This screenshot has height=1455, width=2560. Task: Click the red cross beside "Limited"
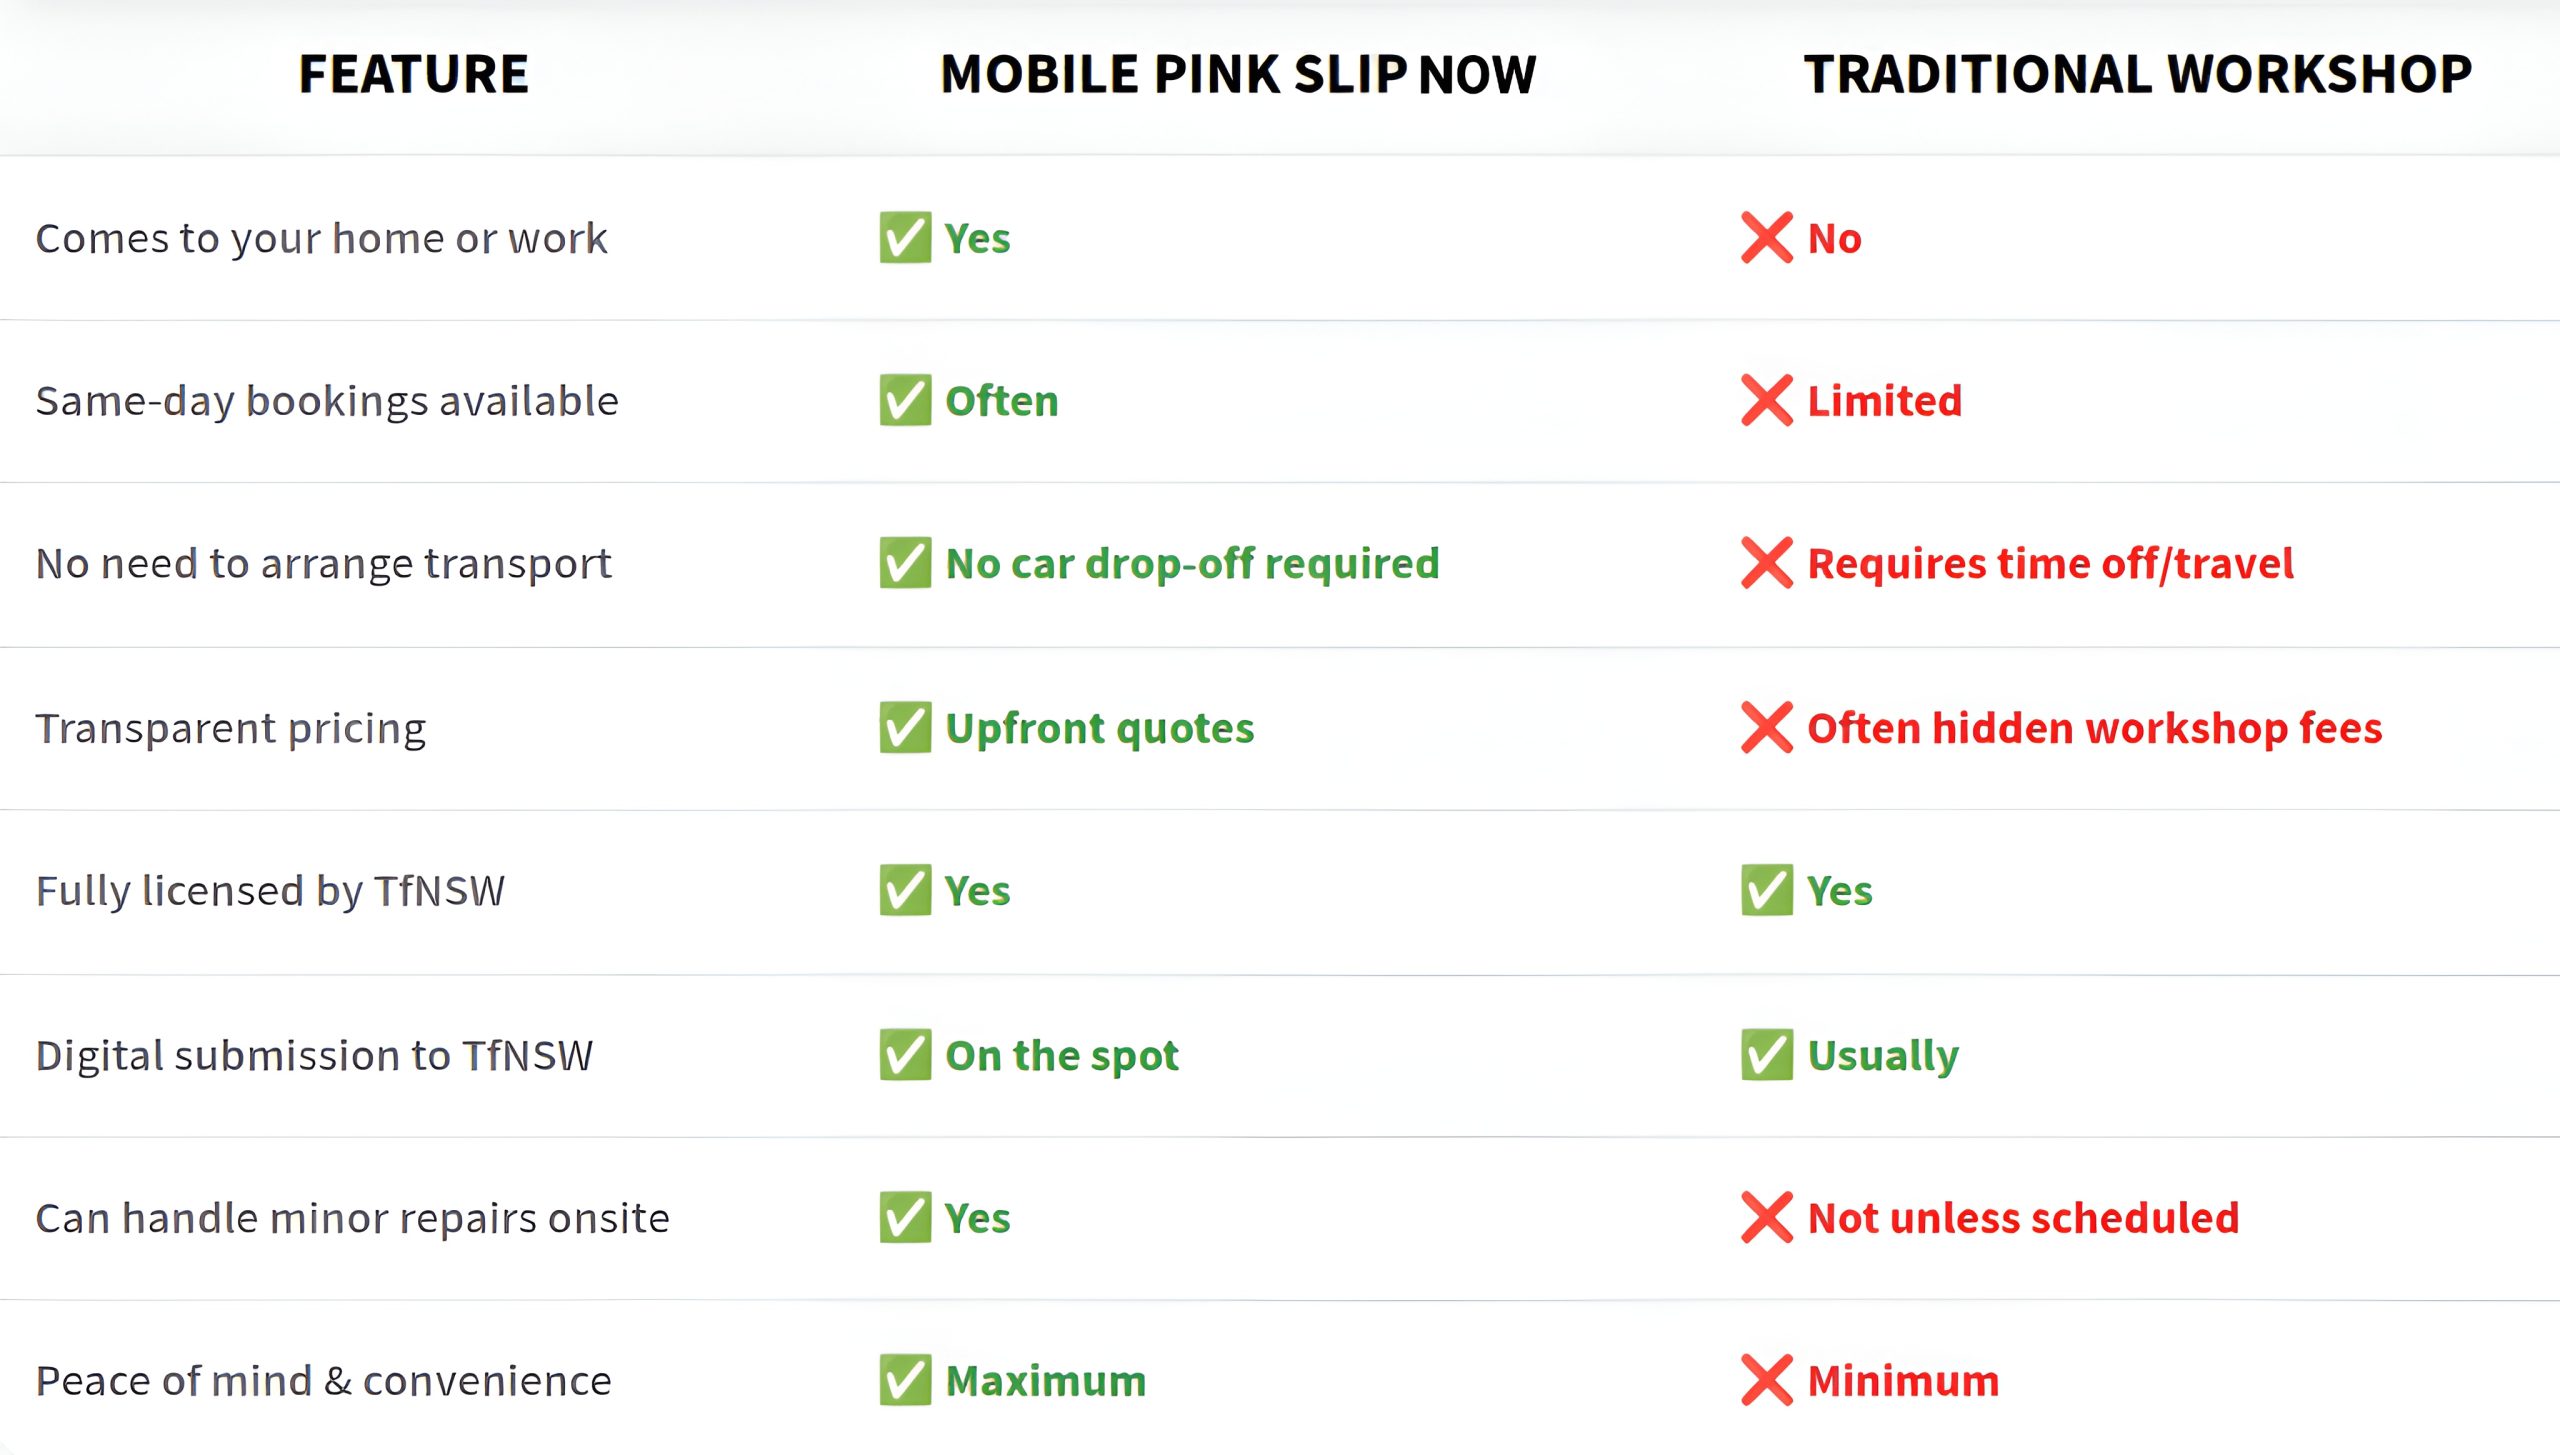pyautogui.click(x=1766, y=401)
